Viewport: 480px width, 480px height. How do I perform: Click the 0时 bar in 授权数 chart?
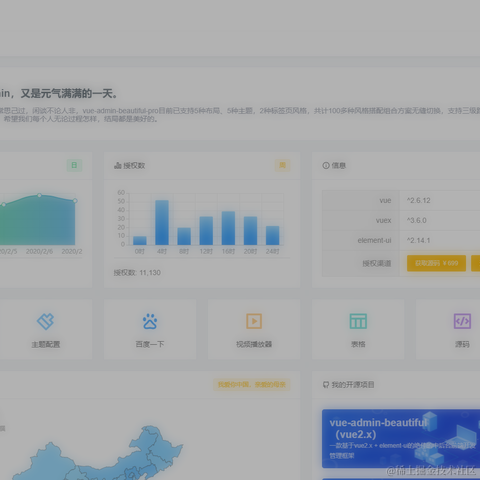point(140,241)
